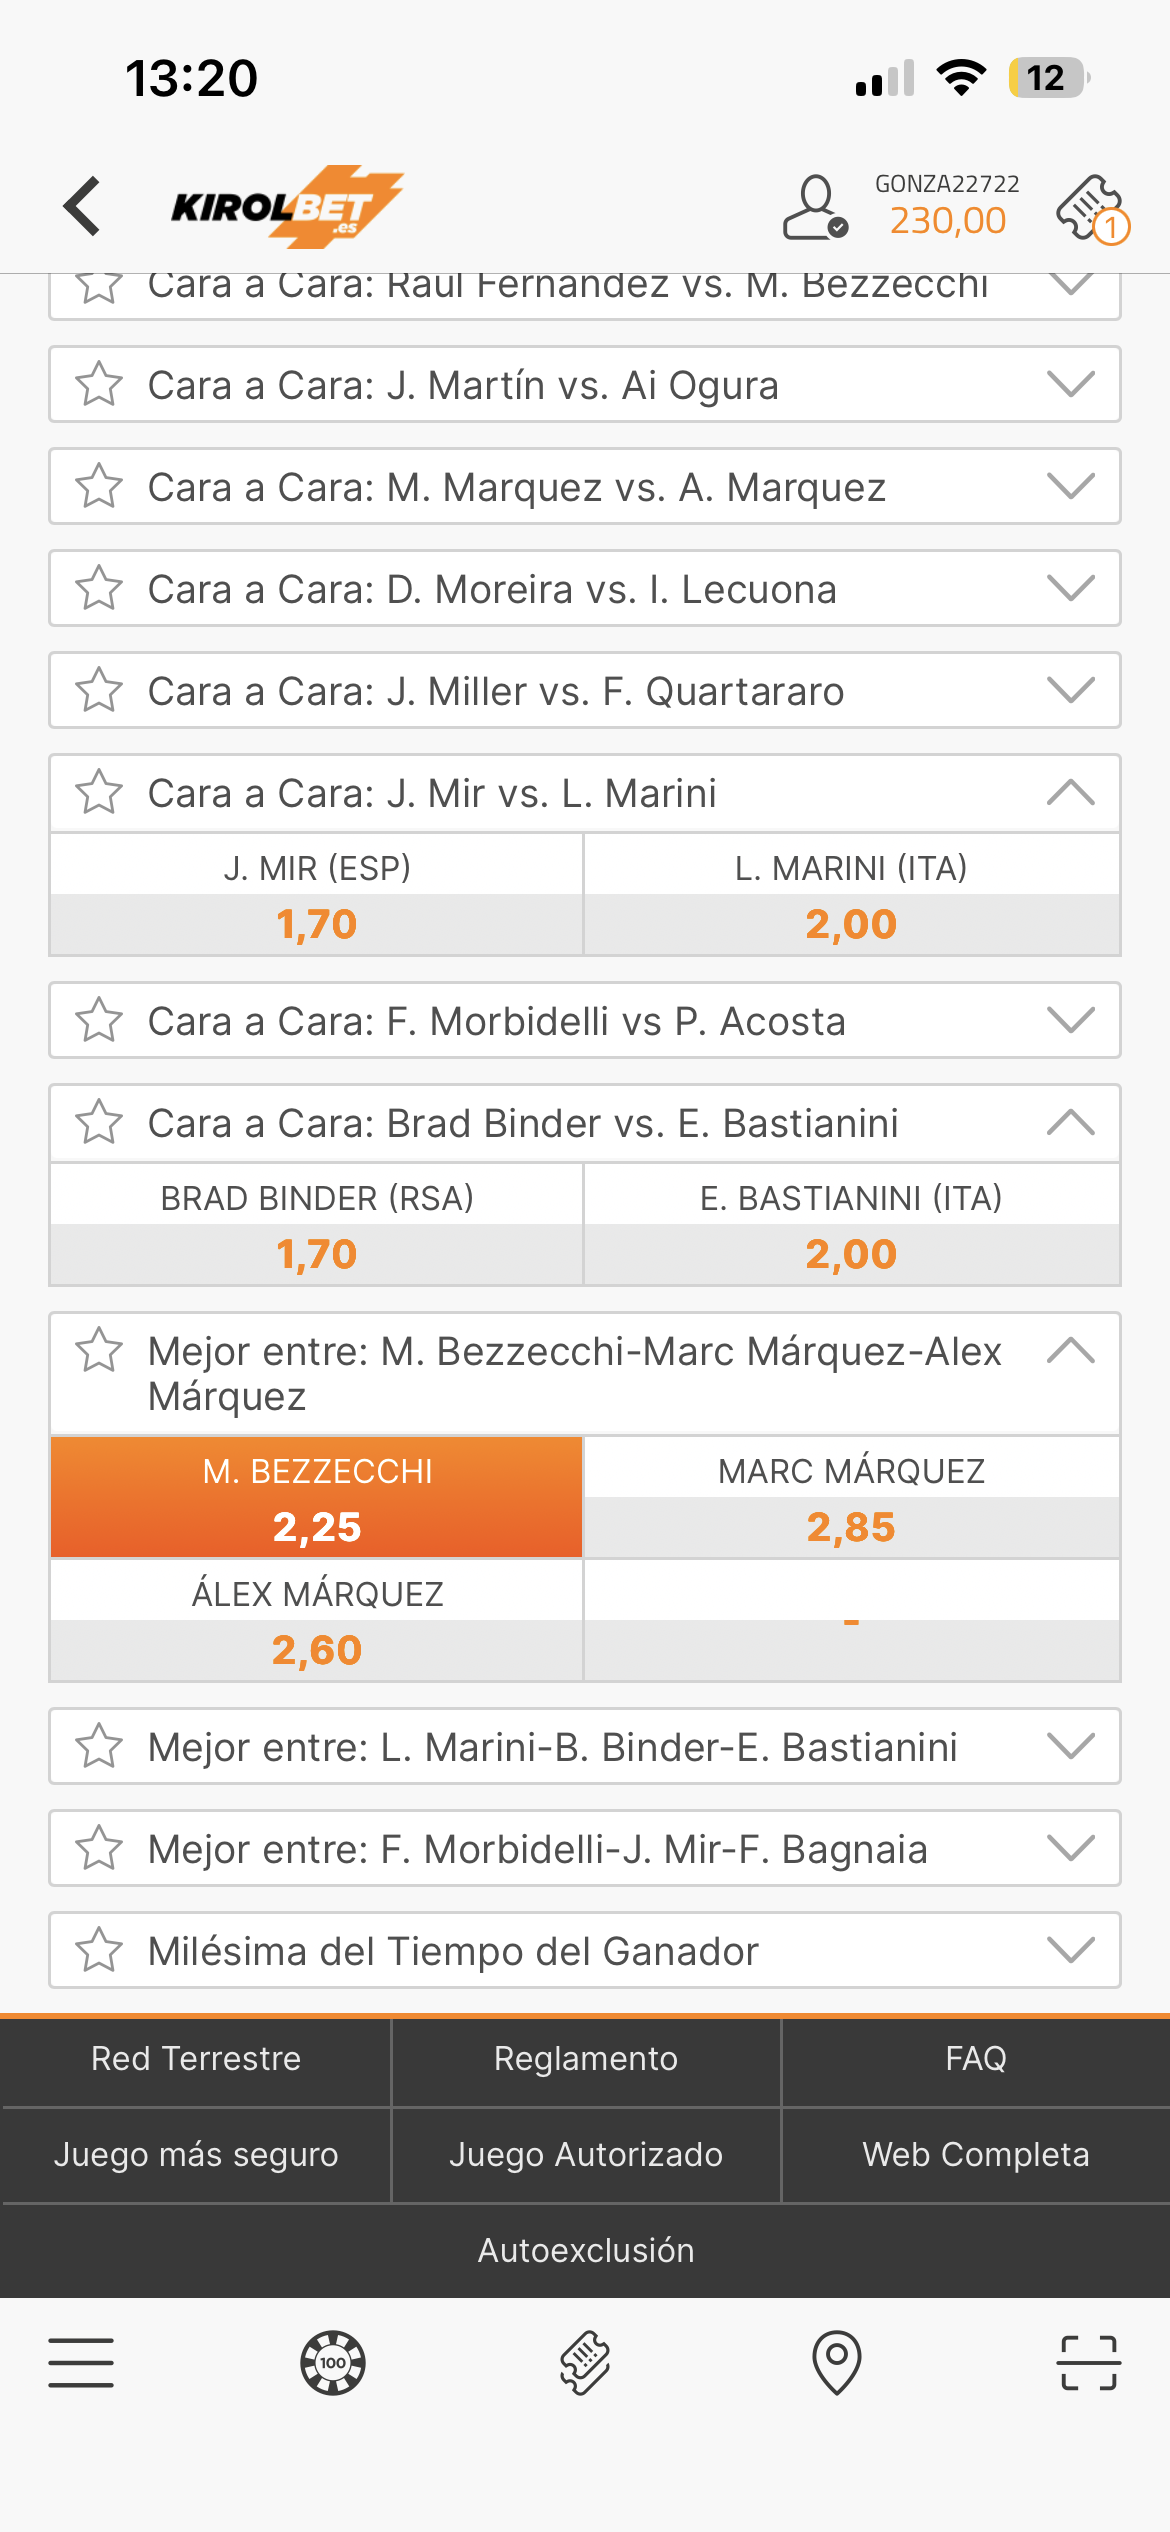Open the user account profile icon

coord(815,208)
